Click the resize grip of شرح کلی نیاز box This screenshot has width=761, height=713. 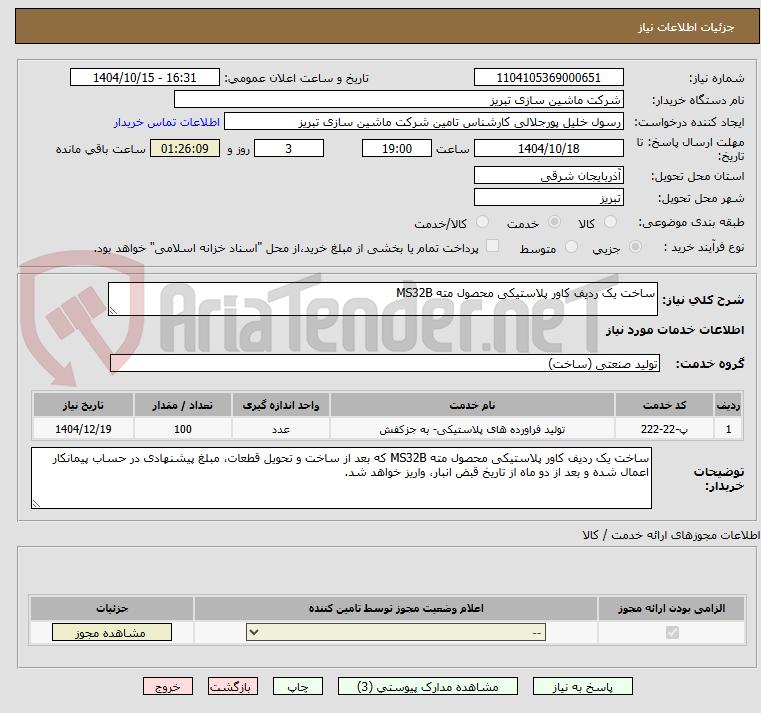pyautogui.click(x=113, y=311)
